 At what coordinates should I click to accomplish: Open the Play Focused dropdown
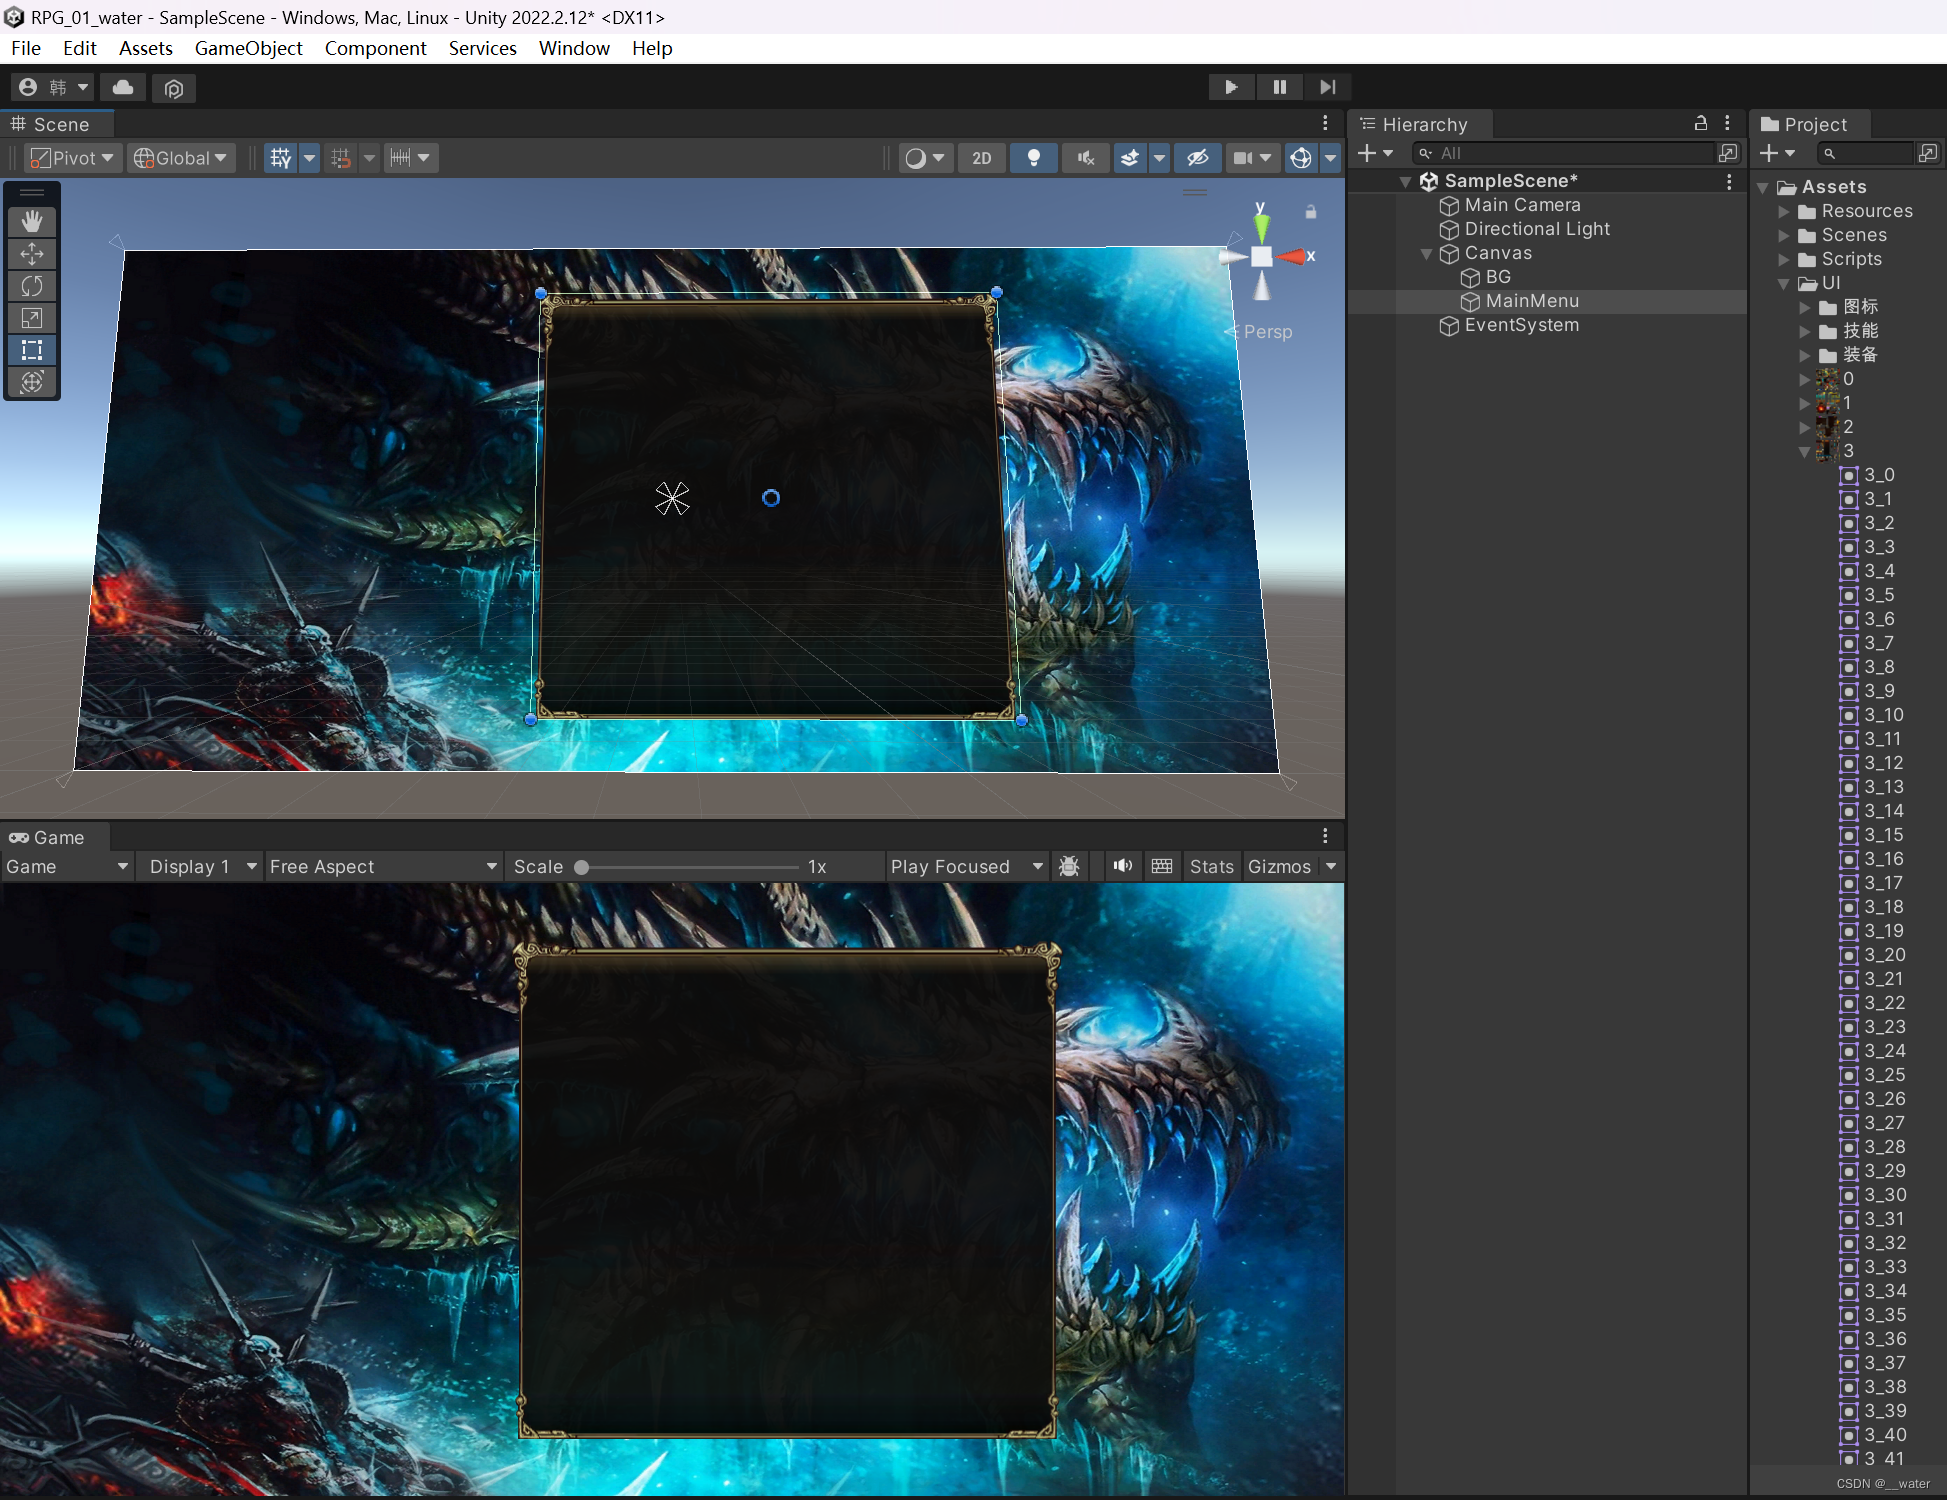point(966,867)
